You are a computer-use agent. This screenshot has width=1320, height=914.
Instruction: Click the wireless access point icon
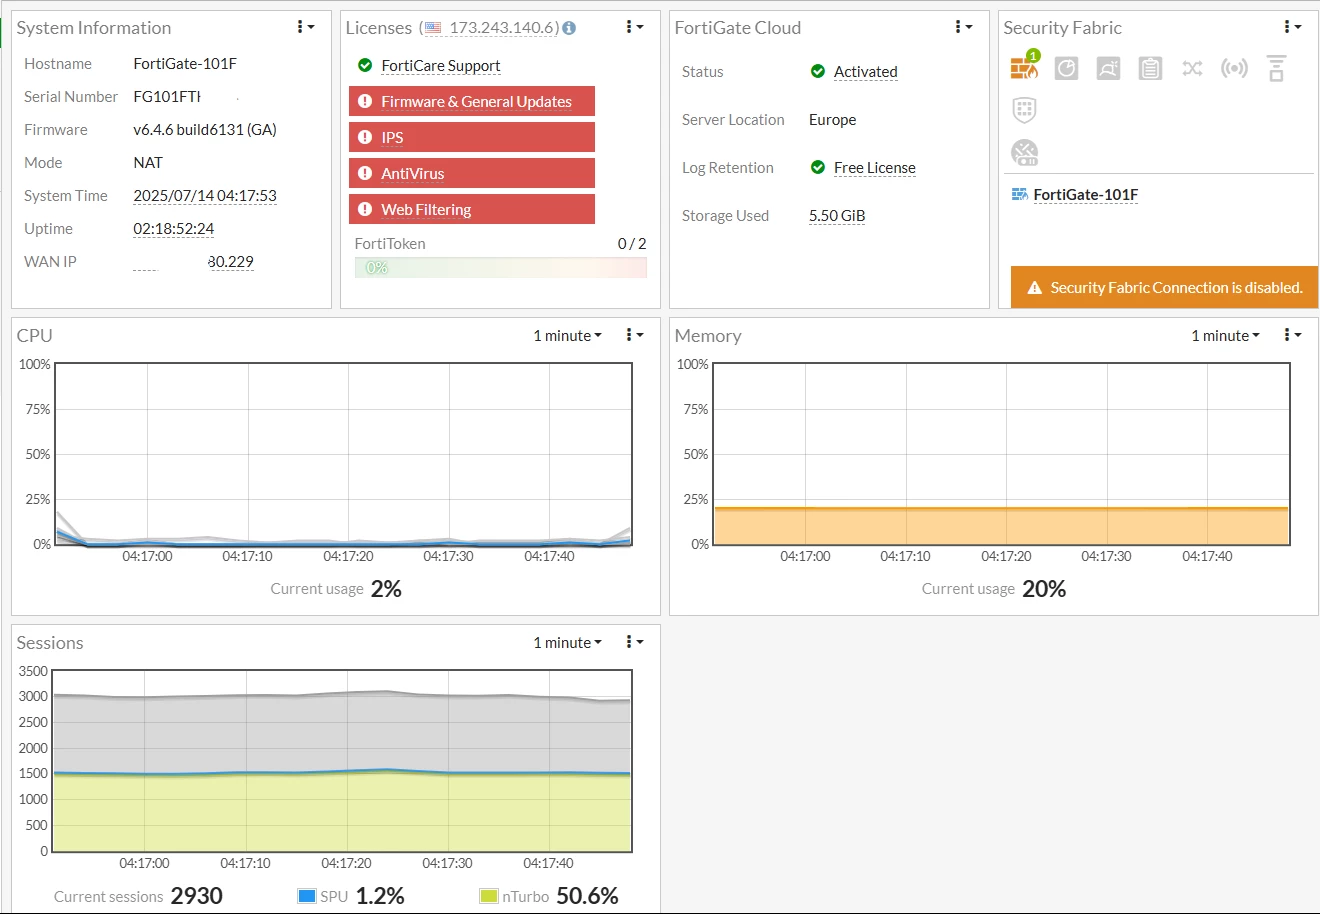coord(1234,68)
